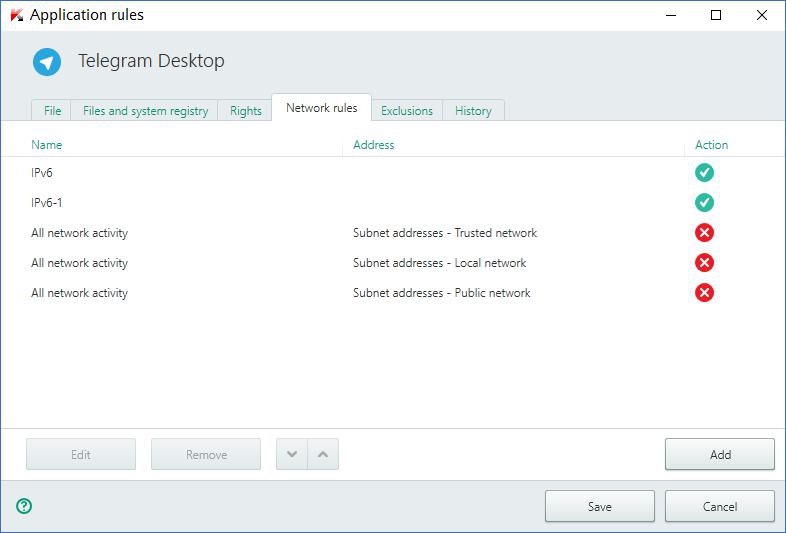This screenshot has width=786, height=533.
Task: Sort rules by the Address column header
Action: coord(373,145)
